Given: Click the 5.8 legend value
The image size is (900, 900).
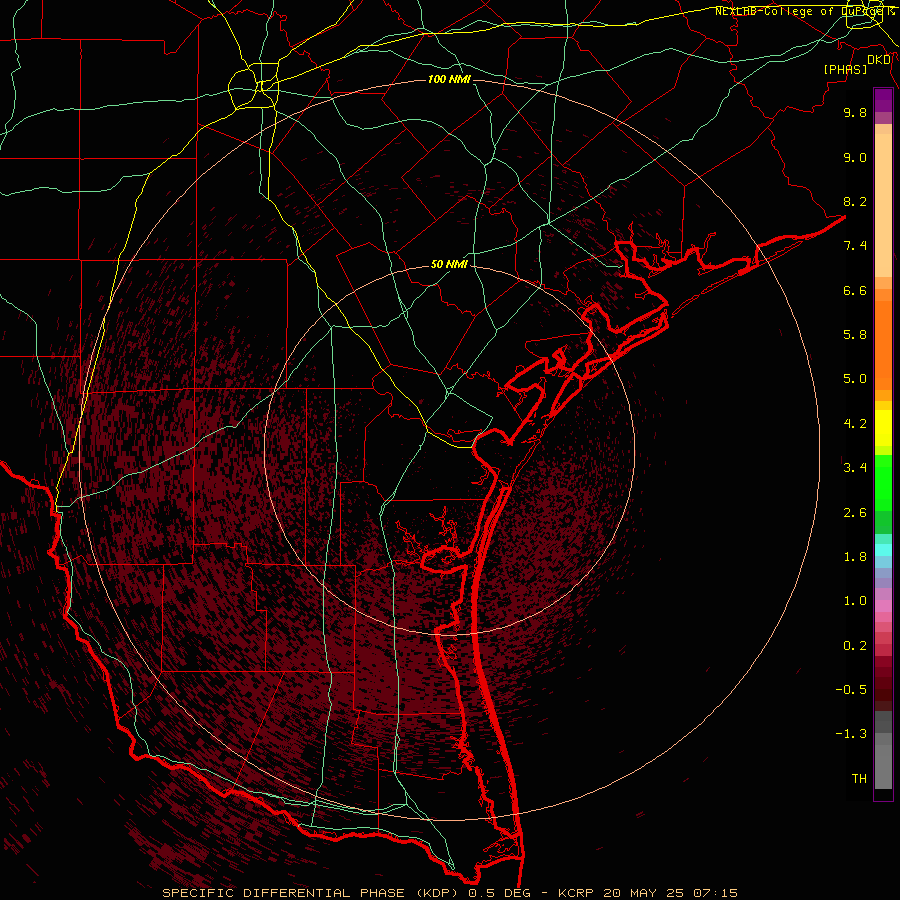Looking at the screenshot, I should click(x=855, y=335).
